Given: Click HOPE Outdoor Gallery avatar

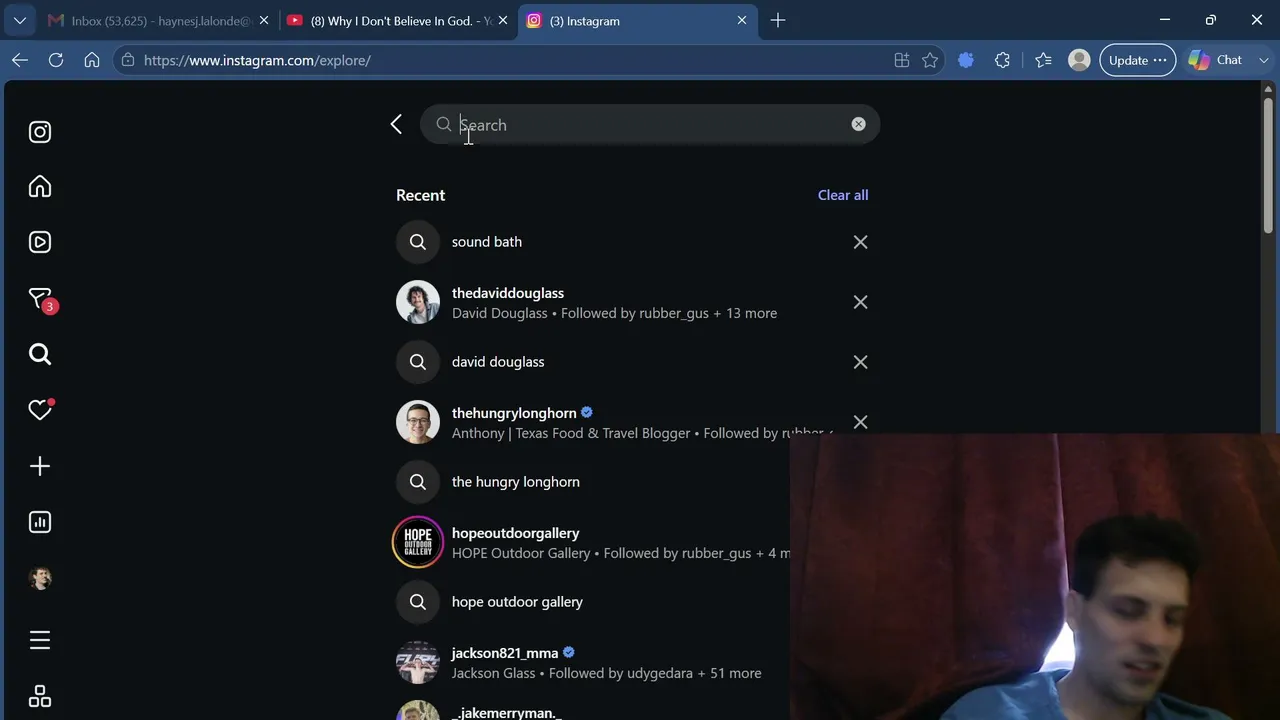Looking at the screenshot, I should pos(418,542).
